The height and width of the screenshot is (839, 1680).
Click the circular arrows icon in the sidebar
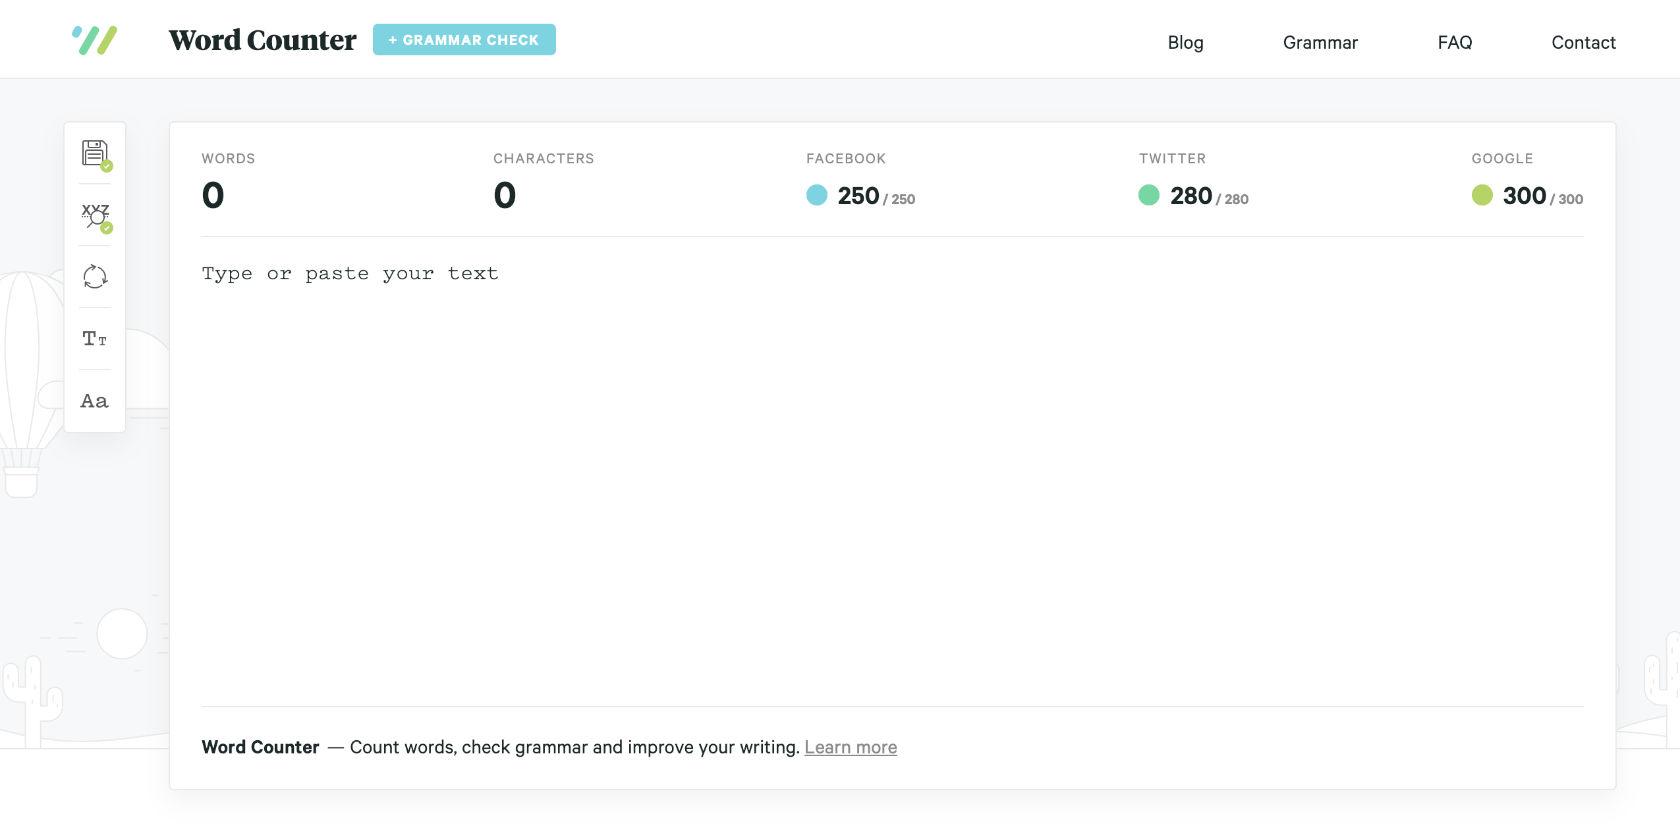pos(95,277)
